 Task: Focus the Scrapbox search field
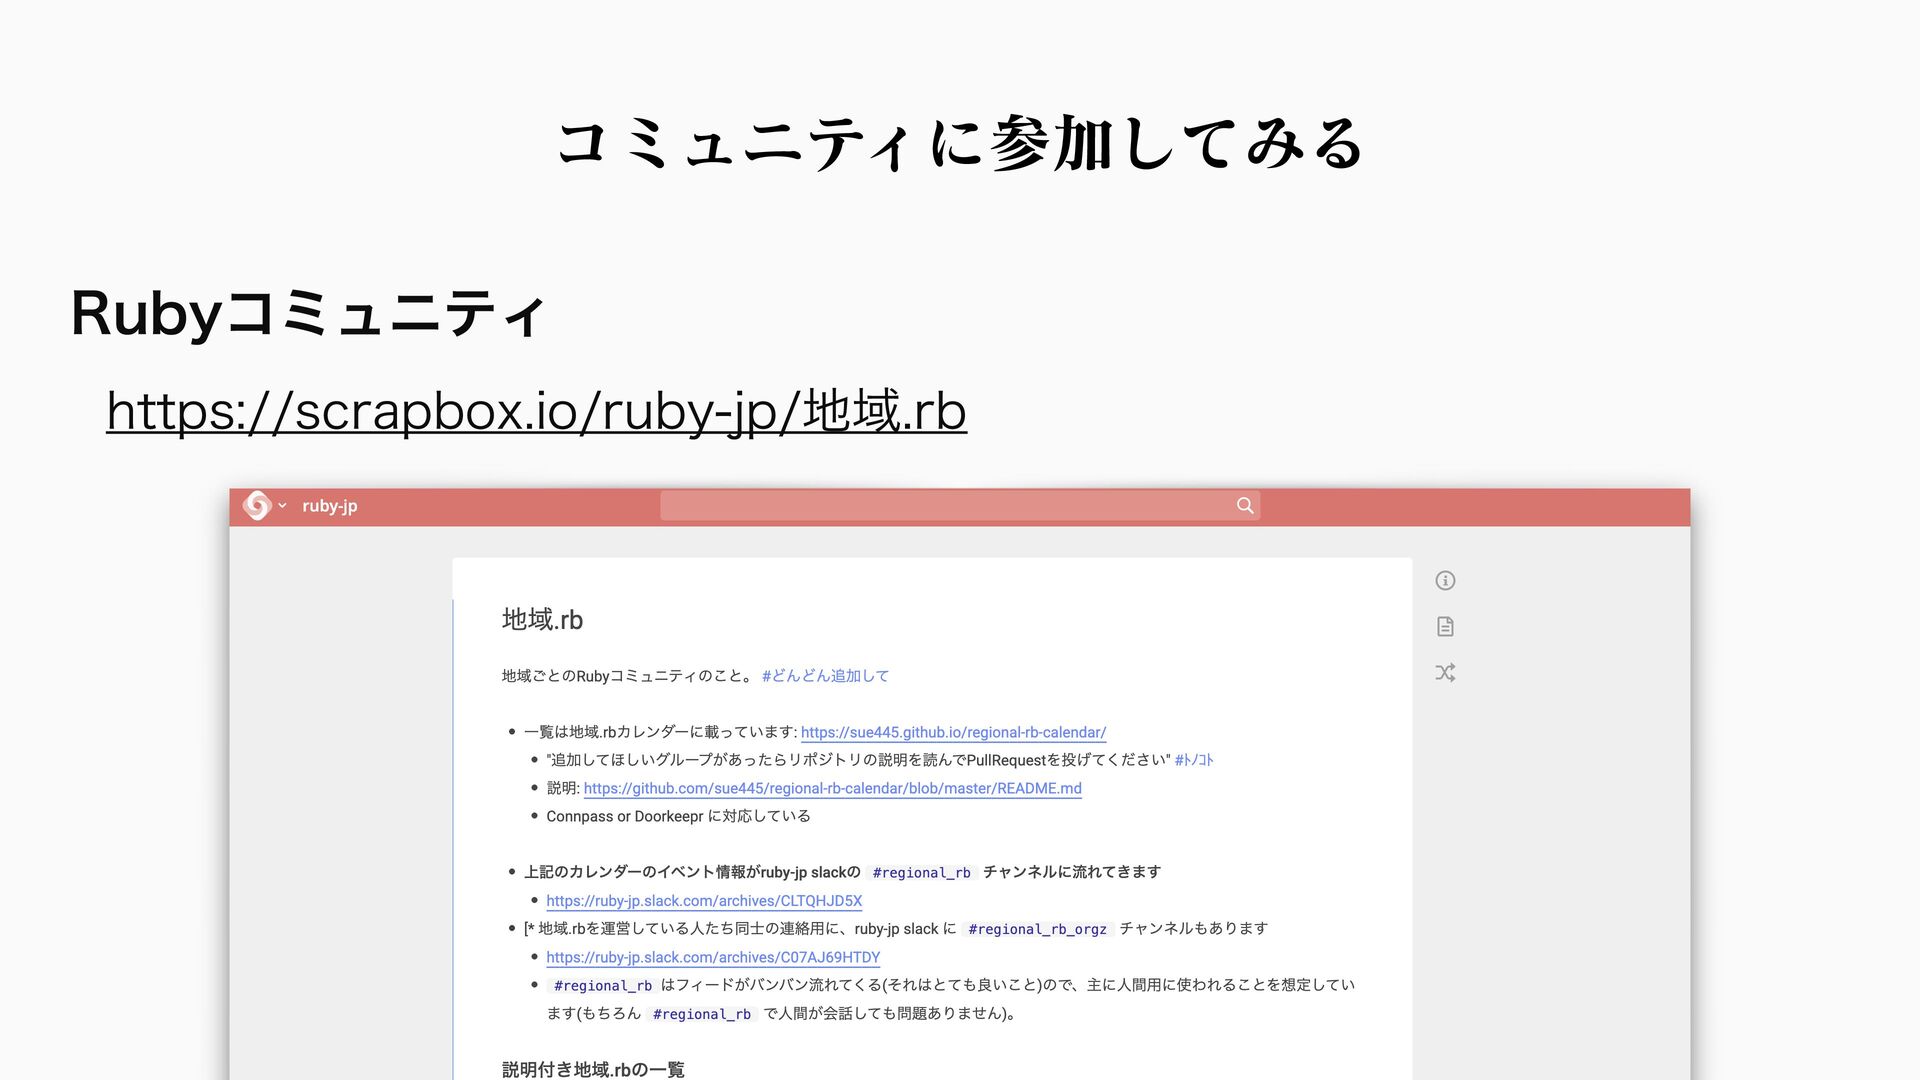945,506
